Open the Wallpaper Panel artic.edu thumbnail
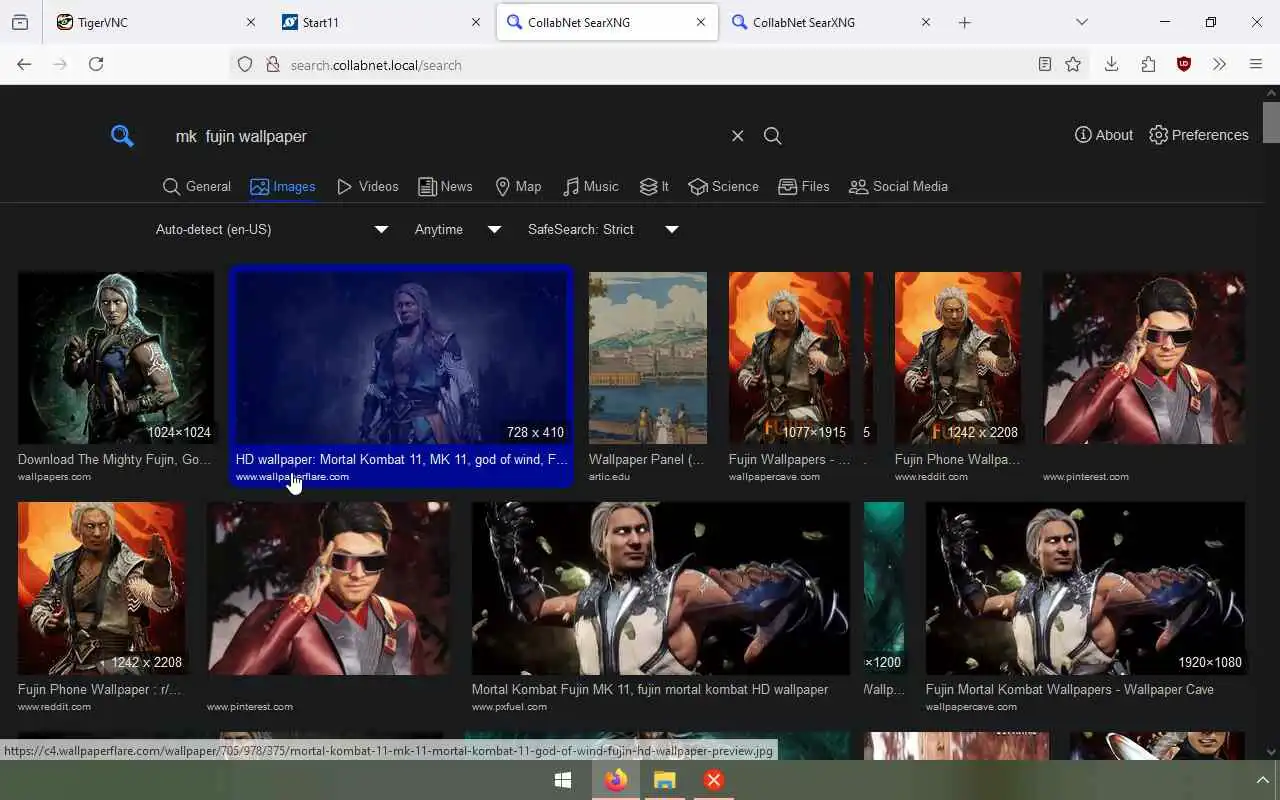The image size is (1280, 800). click(x=648, y=358)
